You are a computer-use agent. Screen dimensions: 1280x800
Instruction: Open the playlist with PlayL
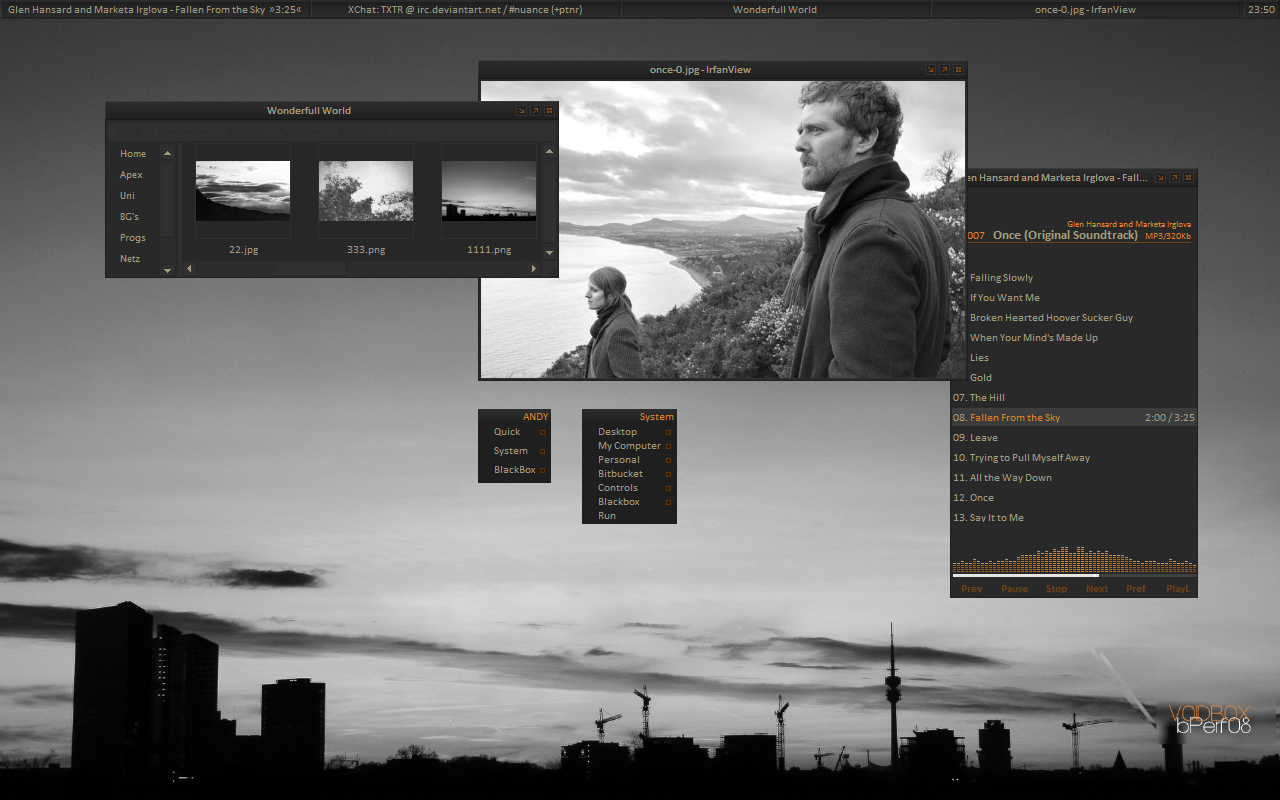(1178, 589)
